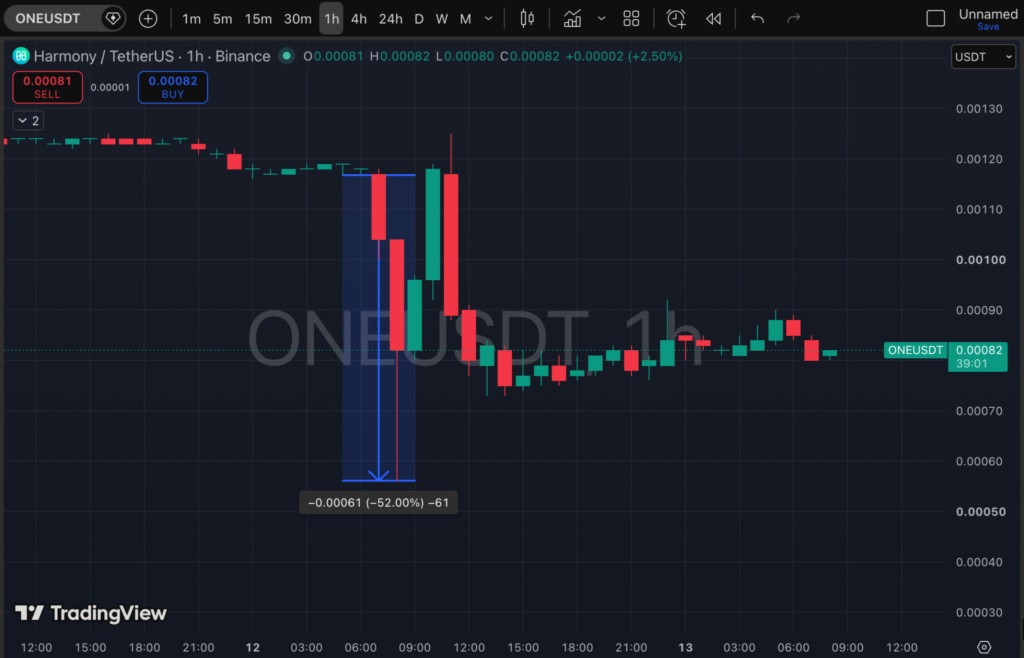Open the indicator templates grid icon
The image size is (1024, 658).
(x=631, y=18)
